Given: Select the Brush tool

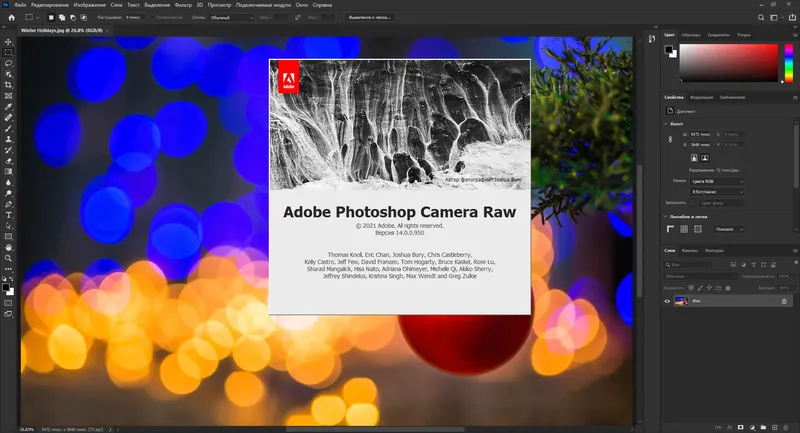Looking at the screenshot, I should pyautogui.click(x=8, y=129).
